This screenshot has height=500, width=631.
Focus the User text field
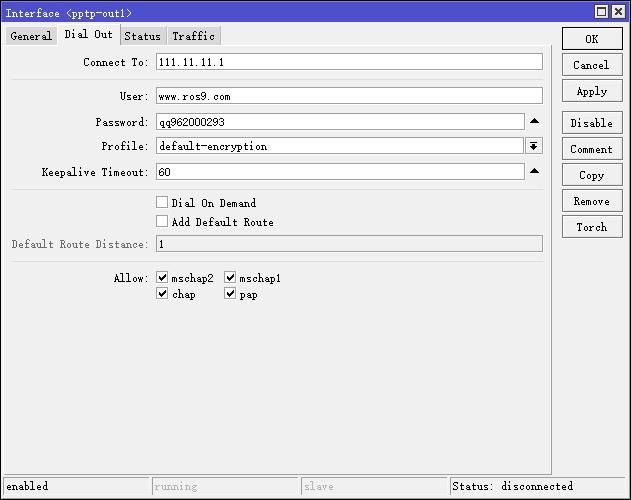pos(349,96)
